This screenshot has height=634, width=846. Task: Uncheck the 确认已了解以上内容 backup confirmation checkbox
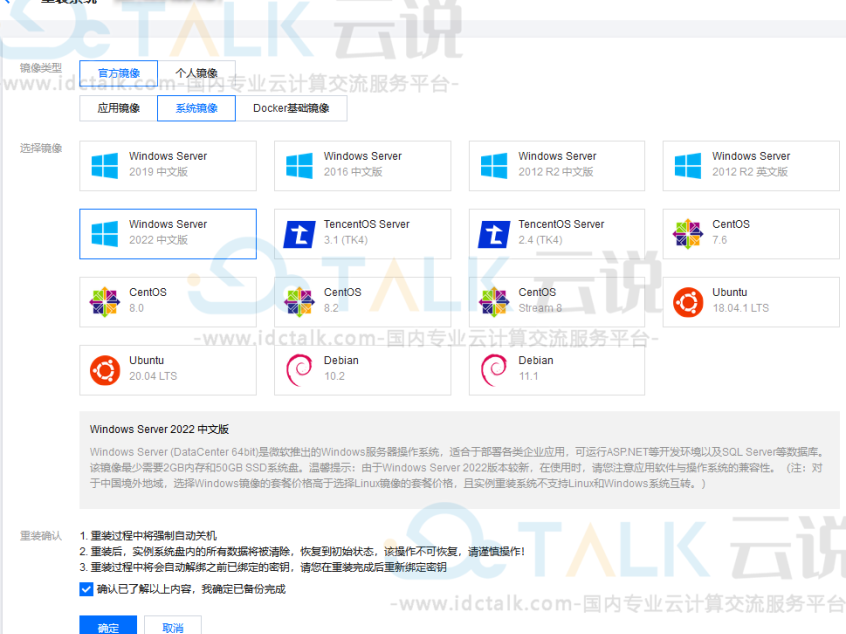tap(86, 589)
